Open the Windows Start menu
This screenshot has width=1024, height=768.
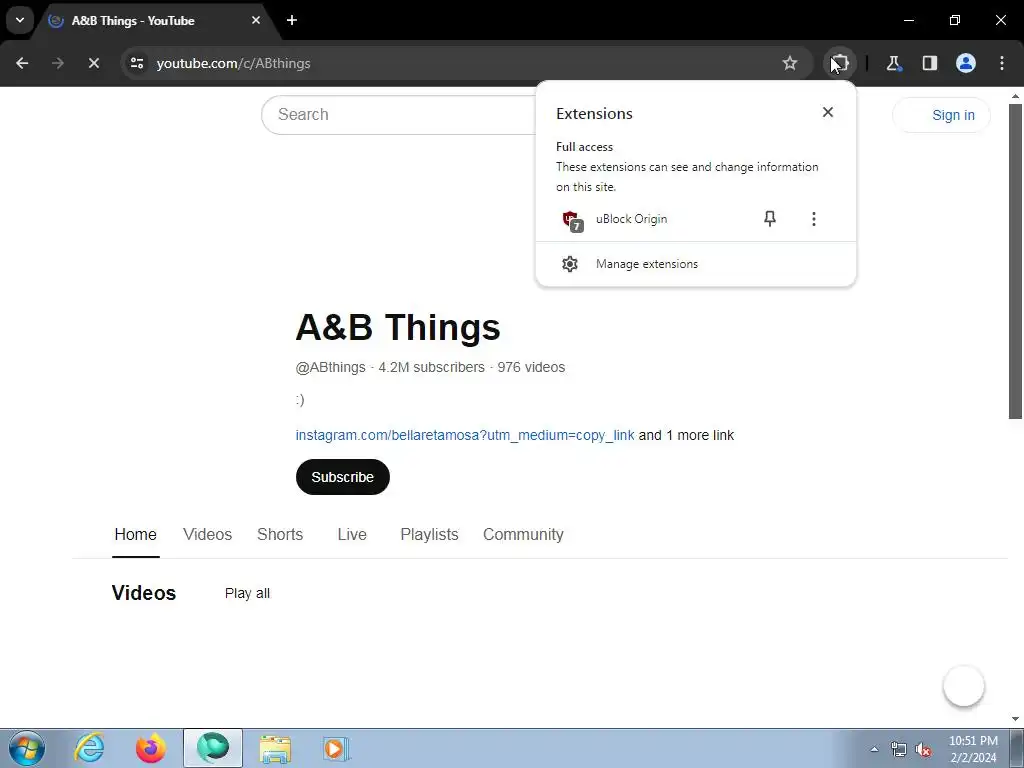pos(27,748)
